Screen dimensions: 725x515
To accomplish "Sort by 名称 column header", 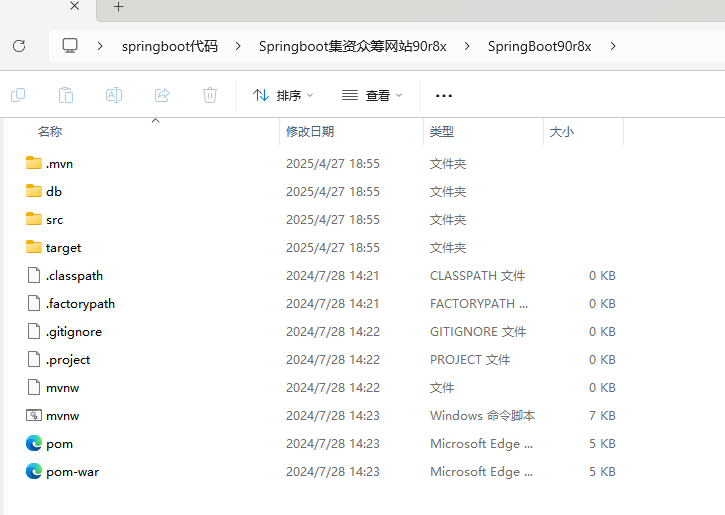I will (50, 131).
